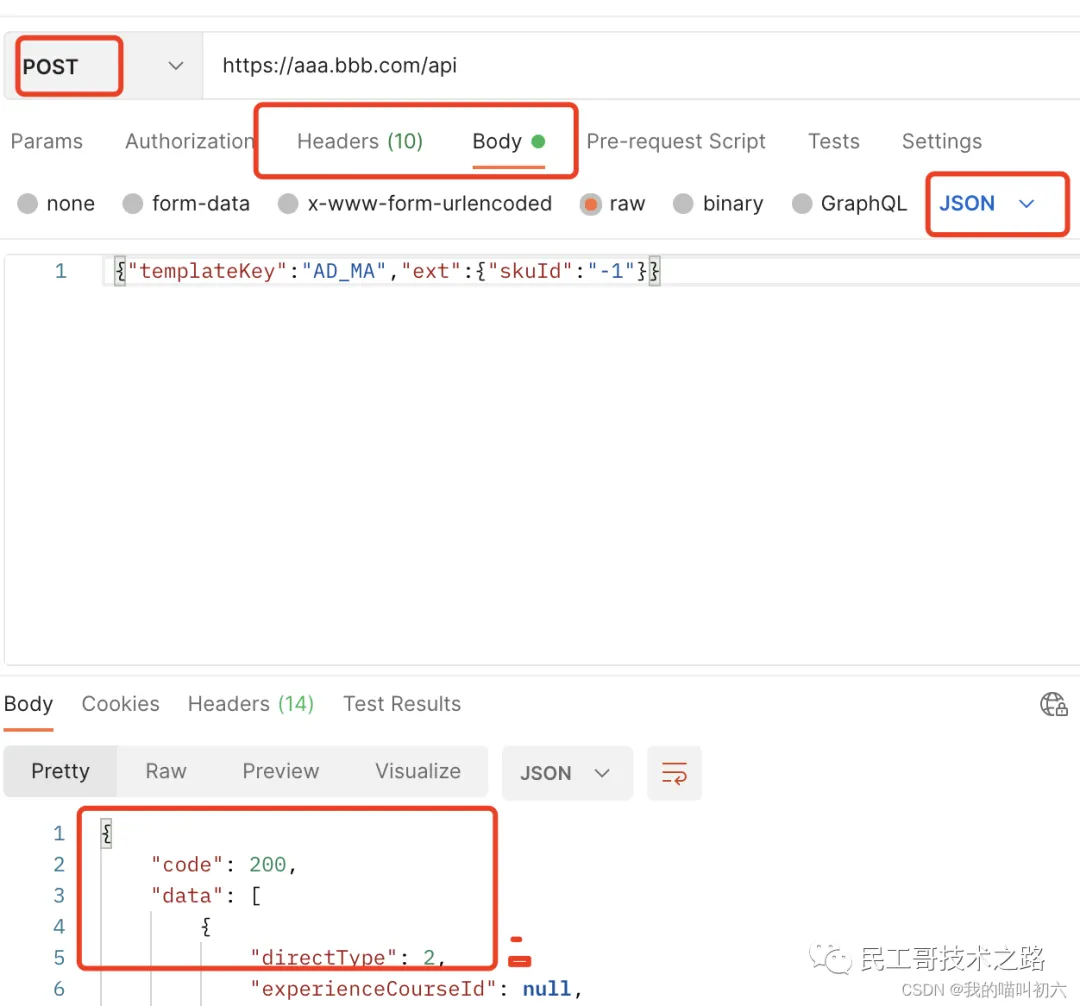Select the response Body tab

click(28, 704)
